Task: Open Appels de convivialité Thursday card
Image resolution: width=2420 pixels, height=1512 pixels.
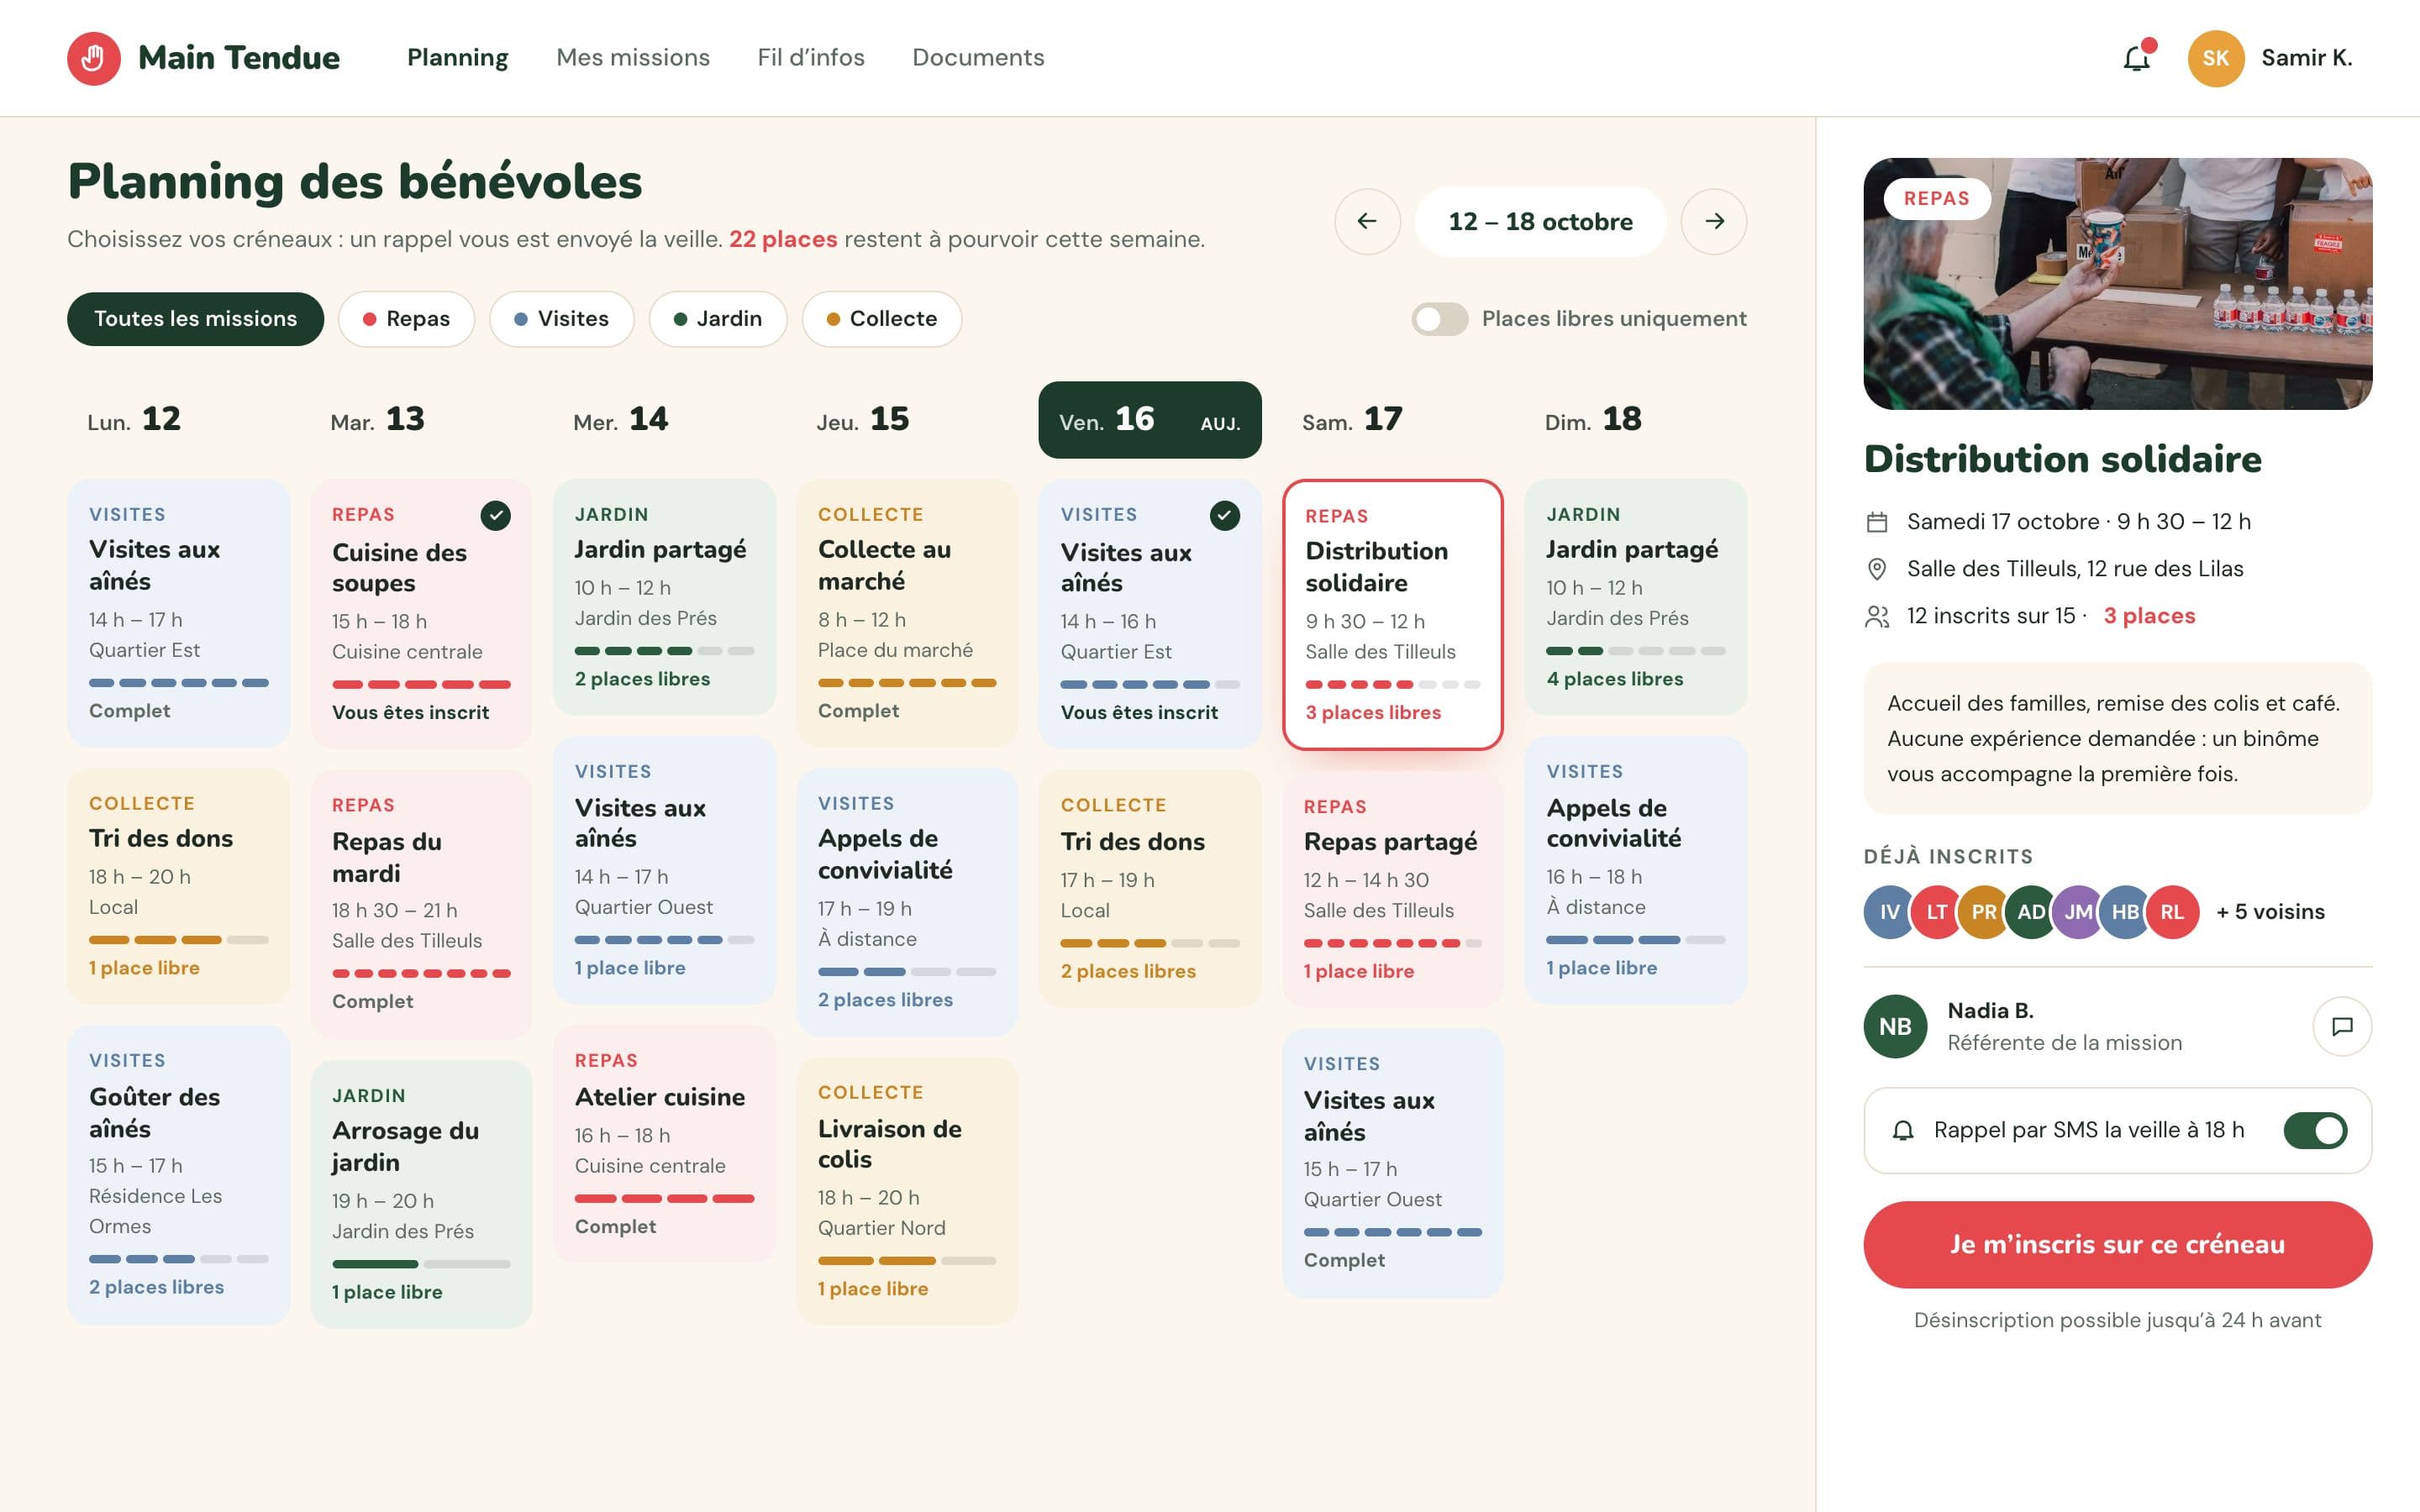Action: click(907, 901)
